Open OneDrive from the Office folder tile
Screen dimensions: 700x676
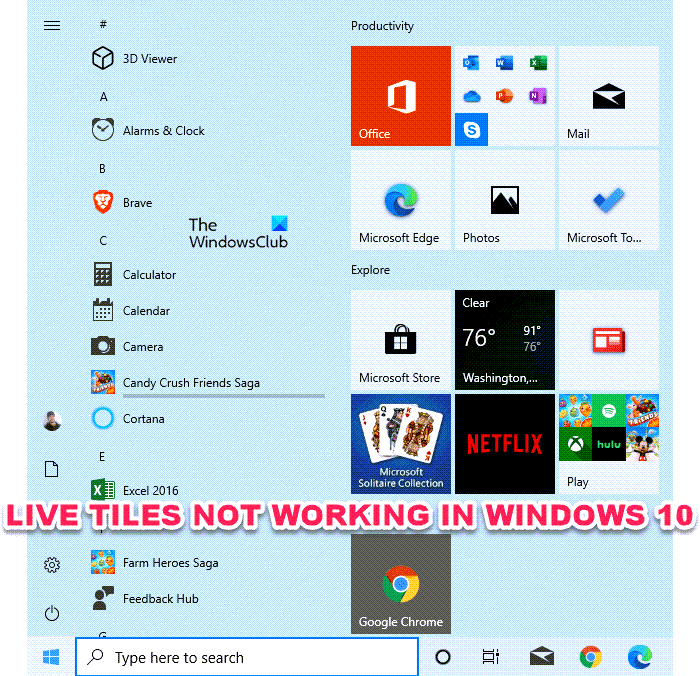[x=471, y=96]
